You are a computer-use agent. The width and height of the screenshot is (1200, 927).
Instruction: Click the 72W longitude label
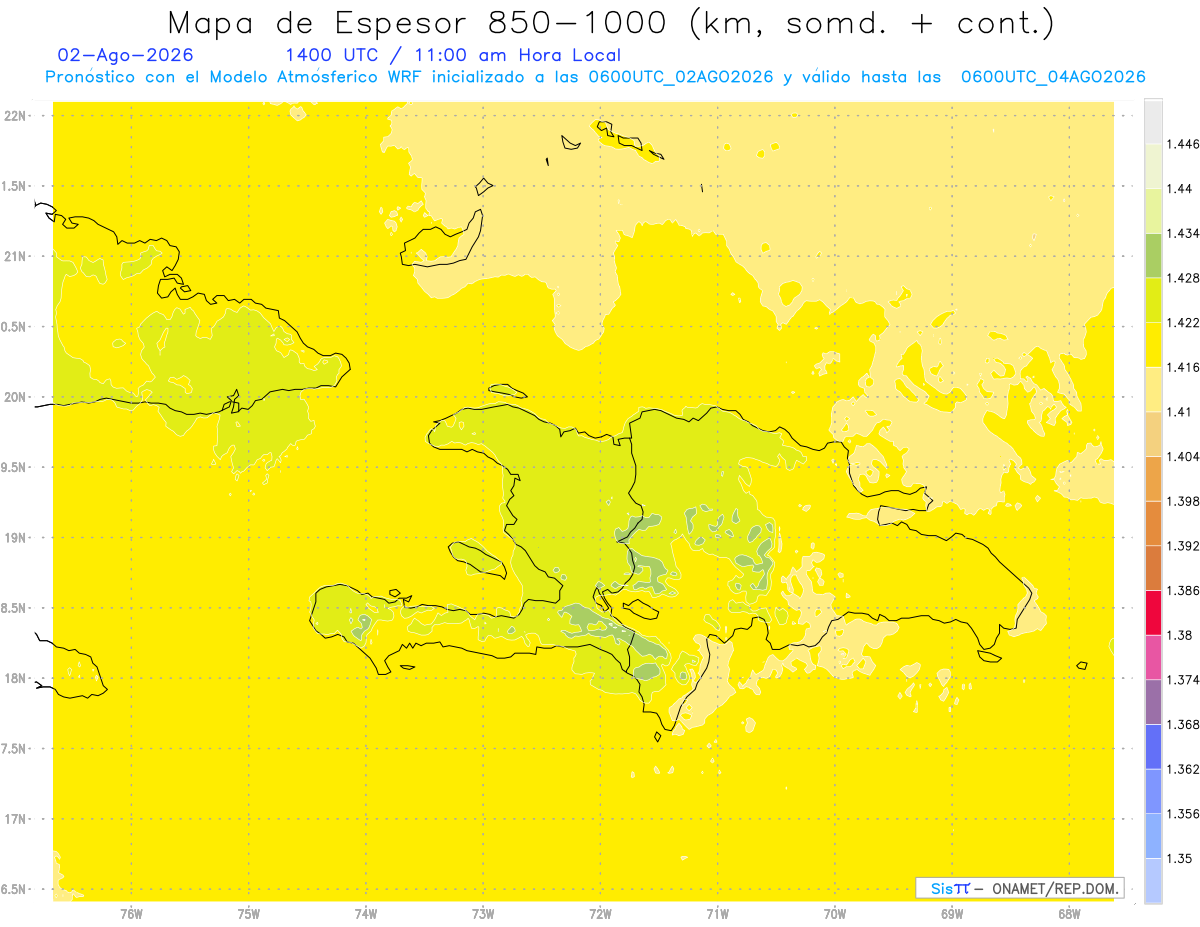[x=601, y=914]
